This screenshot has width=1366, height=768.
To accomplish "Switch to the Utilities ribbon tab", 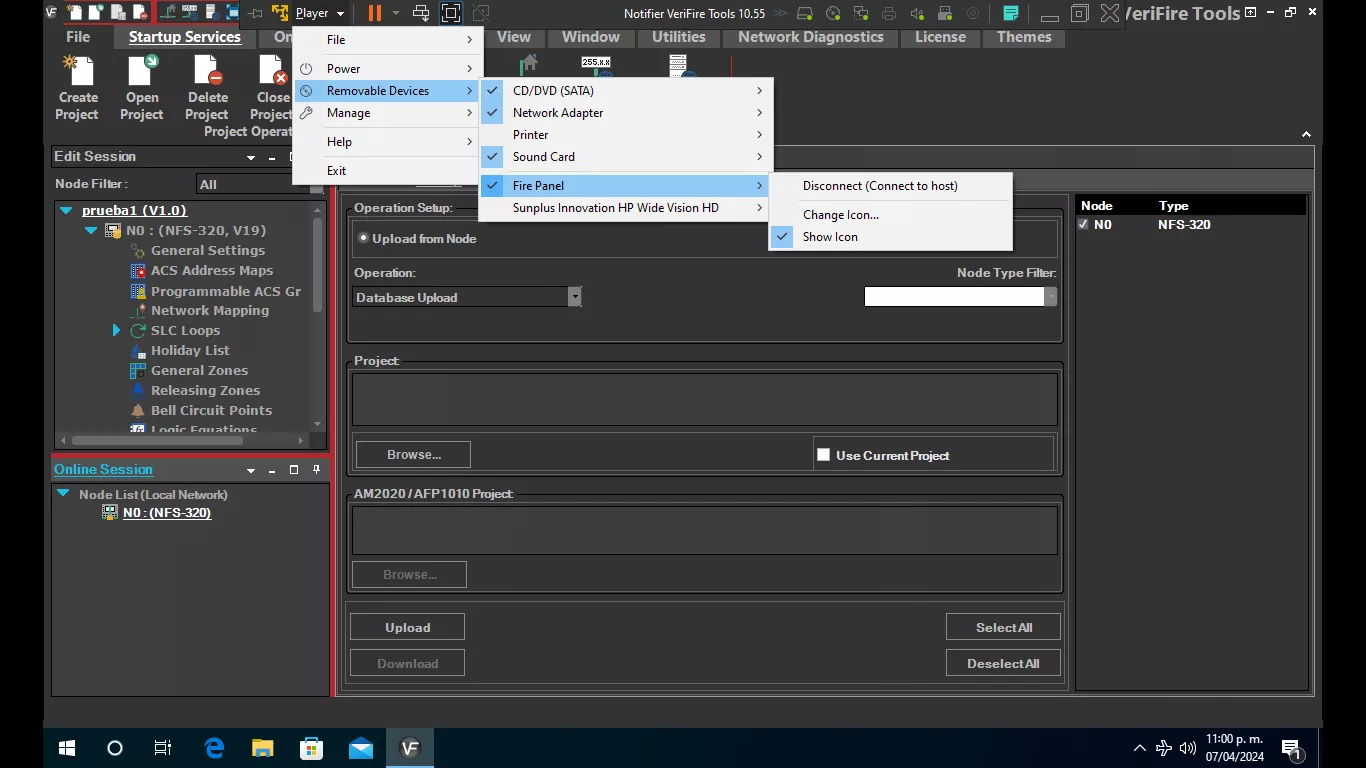I will tap(679, 37).
